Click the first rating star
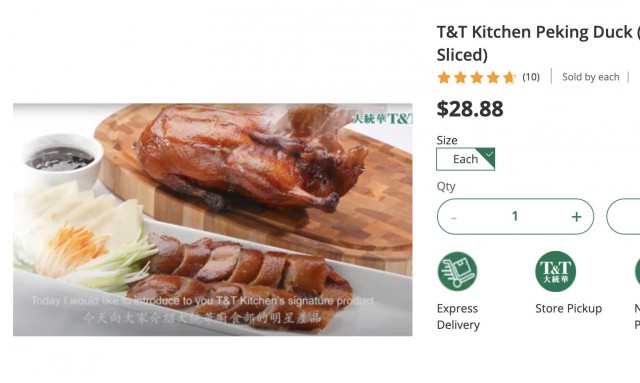Image resolution: width=640 pixels, height=383 pixels. [x=444, y=77]
